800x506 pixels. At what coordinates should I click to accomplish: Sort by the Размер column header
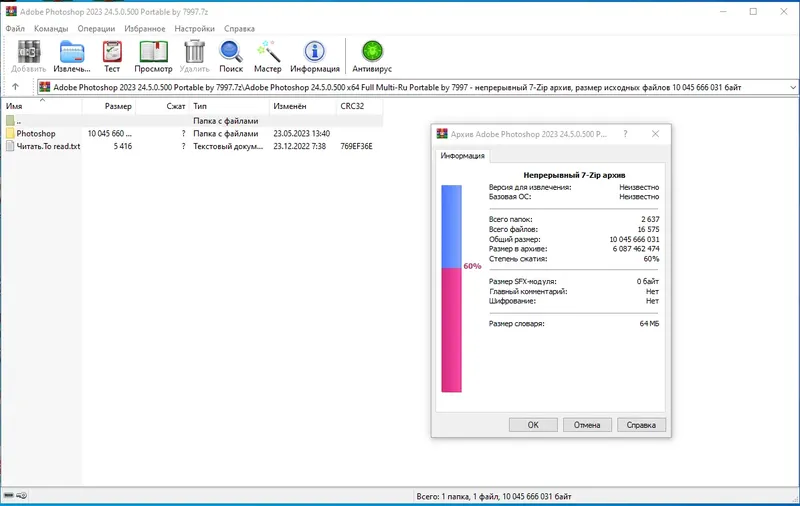click(109, 106)
